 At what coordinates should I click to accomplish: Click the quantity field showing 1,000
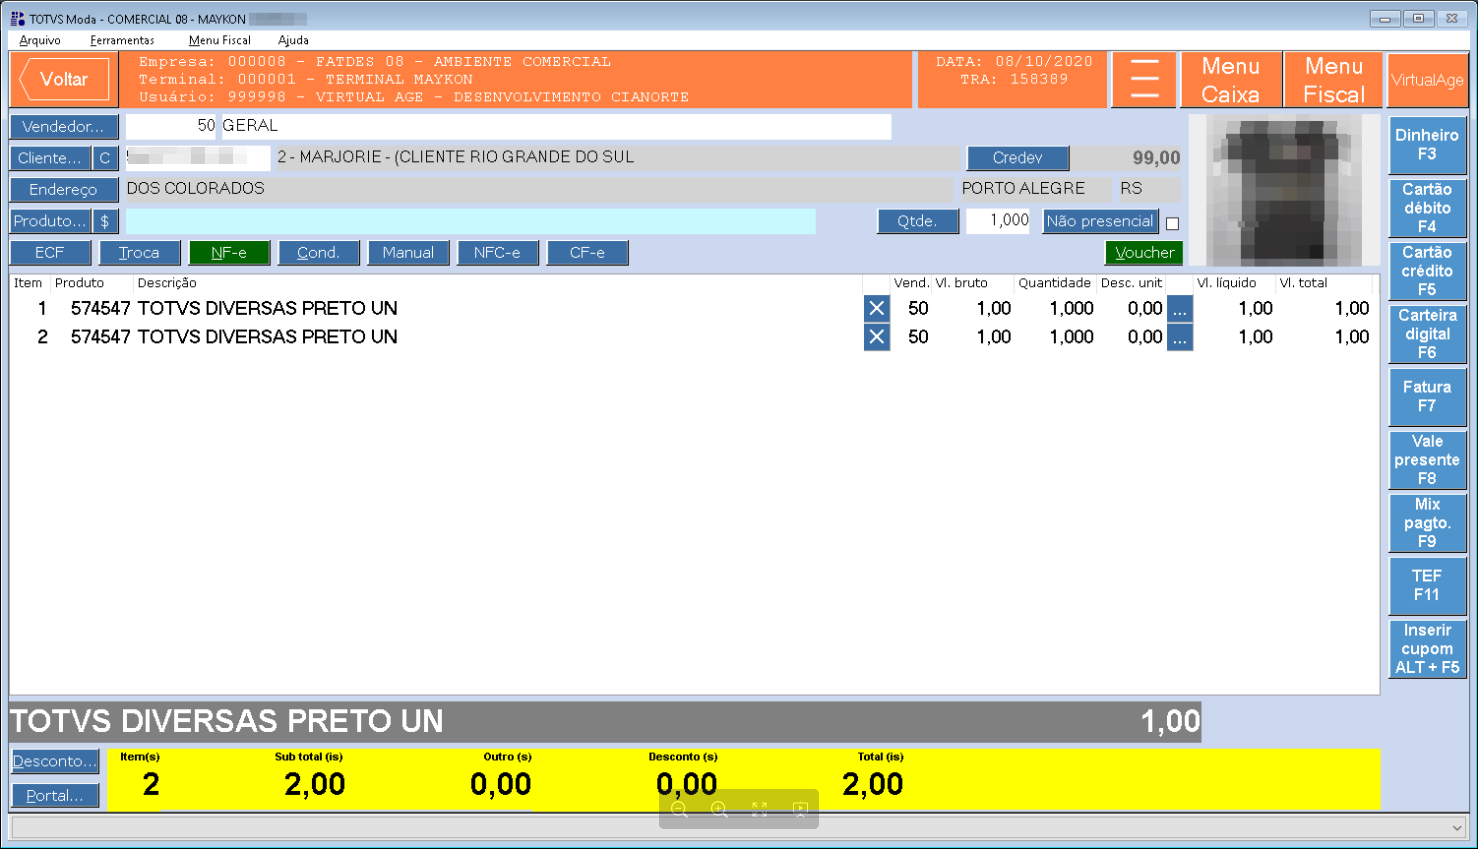click(998, 221)
